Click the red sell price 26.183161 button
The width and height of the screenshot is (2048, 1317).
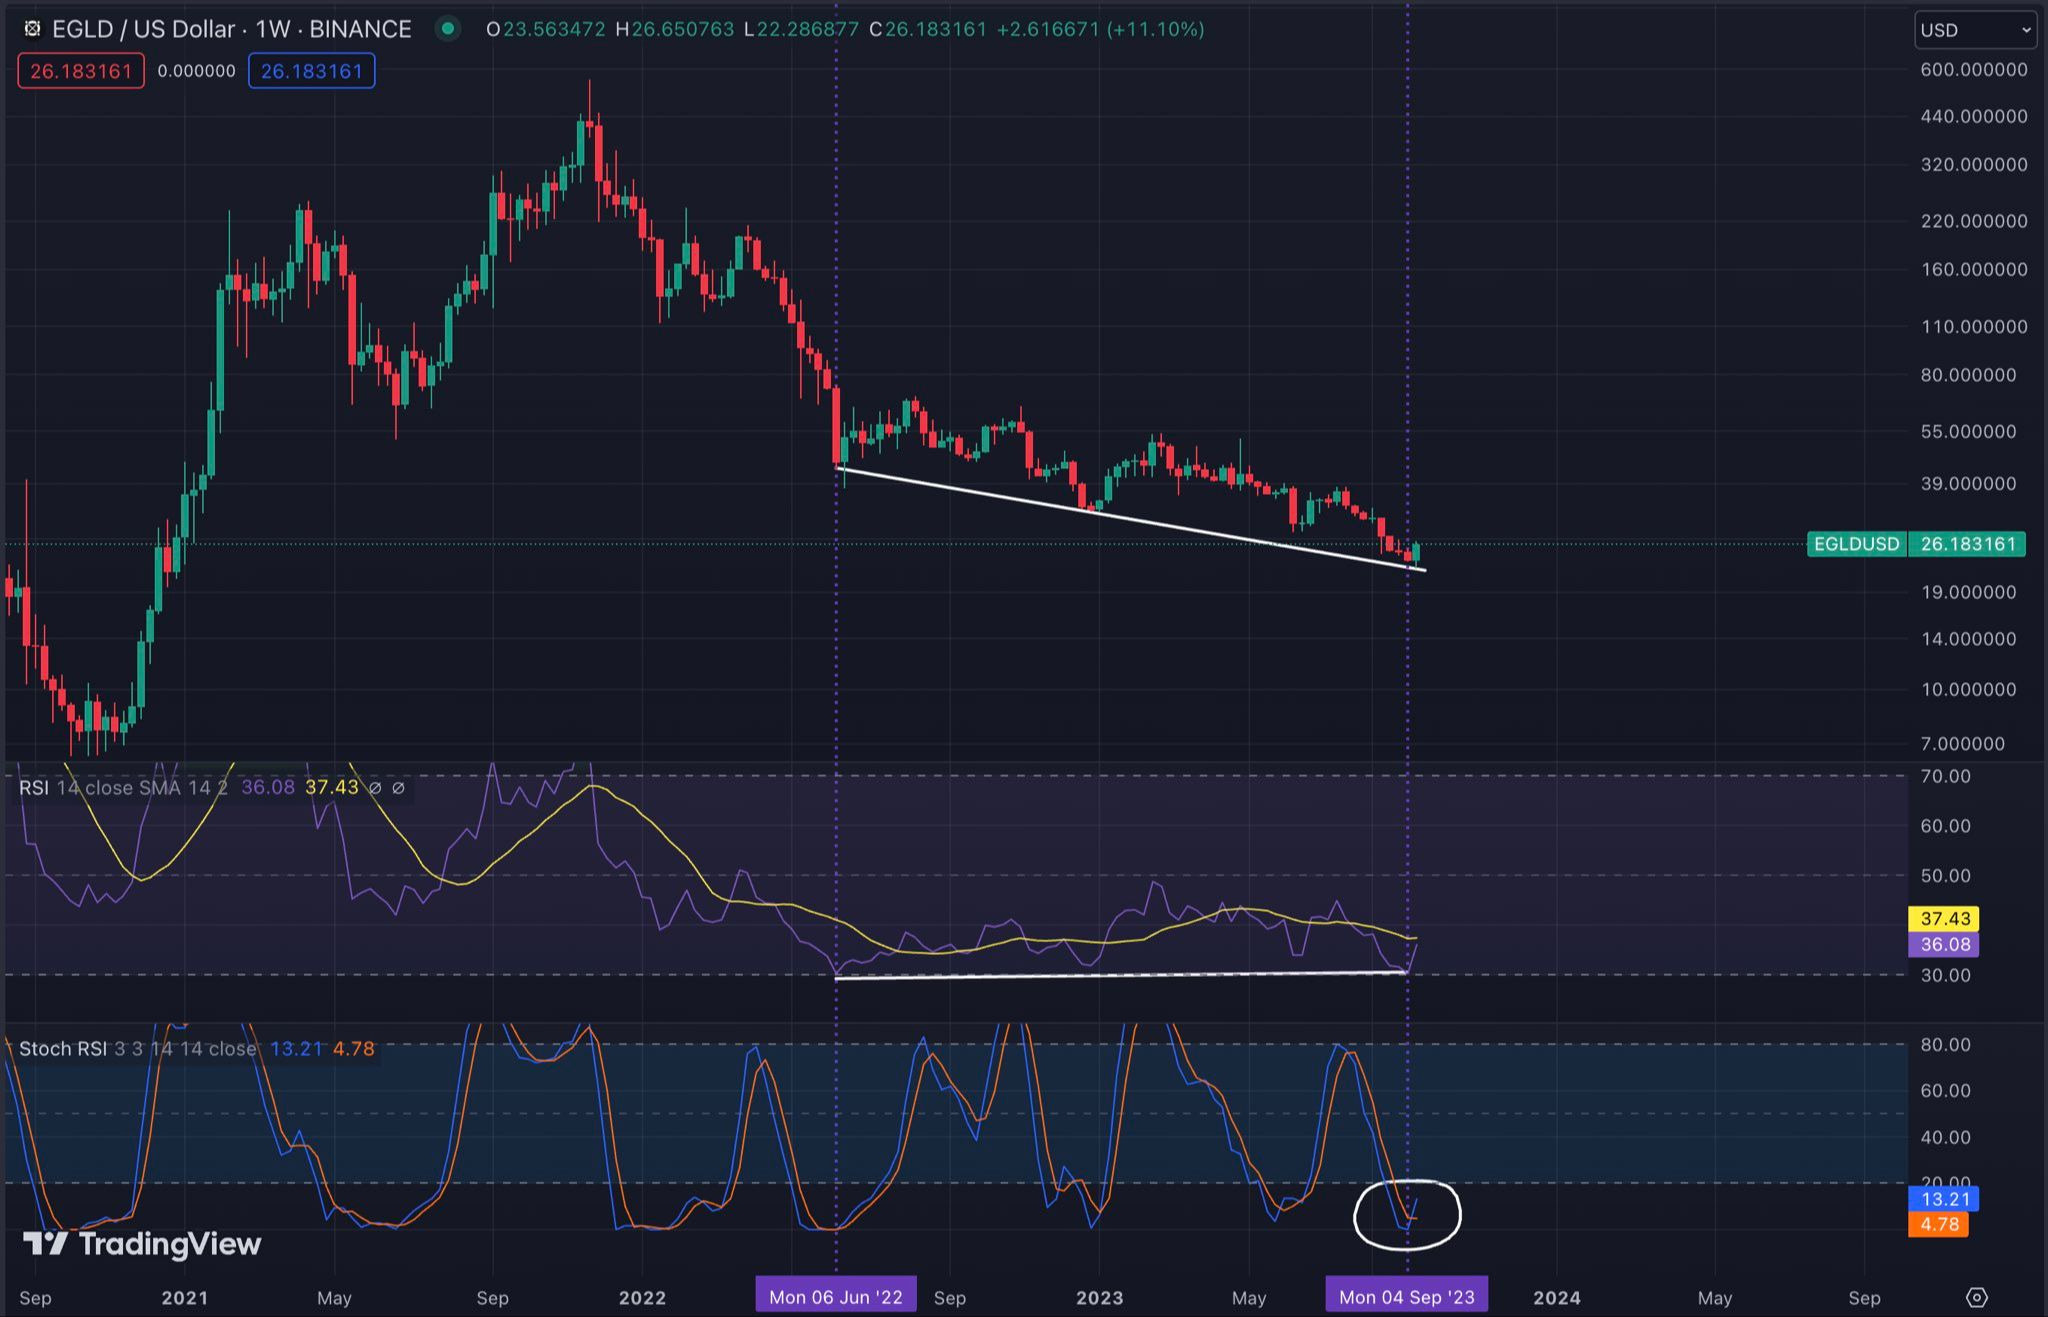coord(81,71)
